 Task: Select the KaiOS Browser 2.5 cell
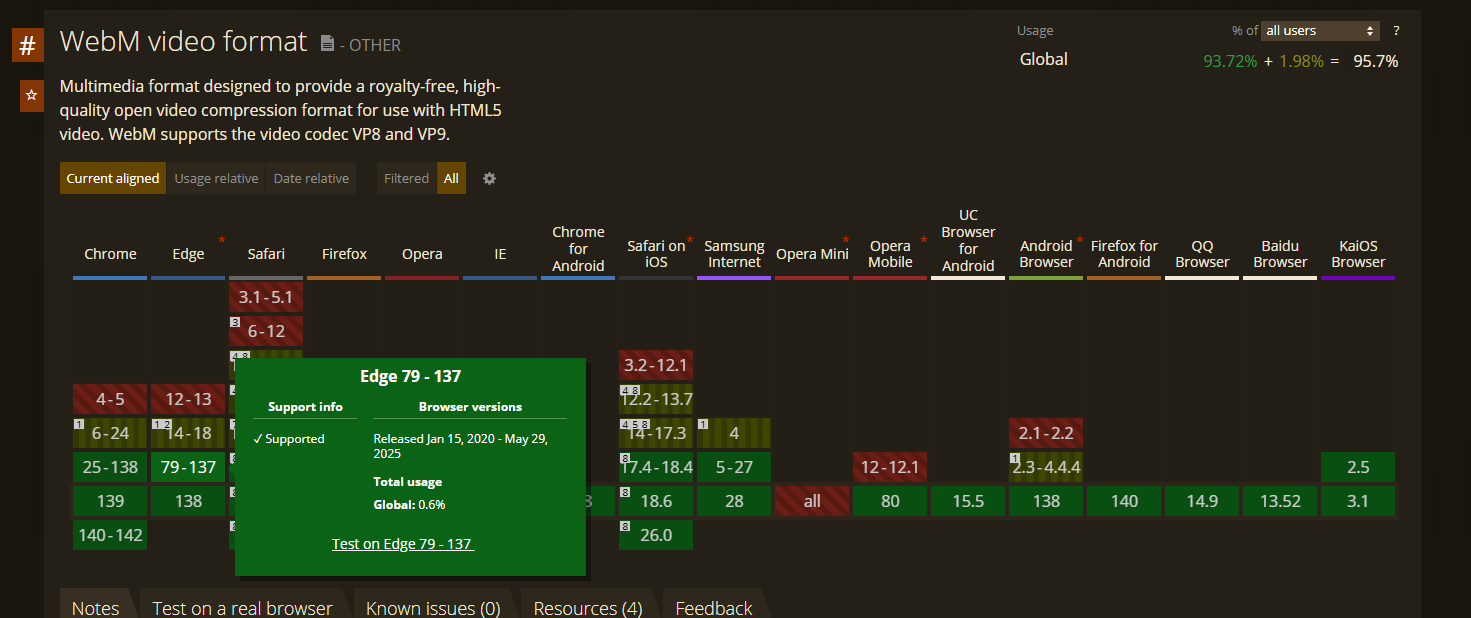click(x=1358, y=467)
